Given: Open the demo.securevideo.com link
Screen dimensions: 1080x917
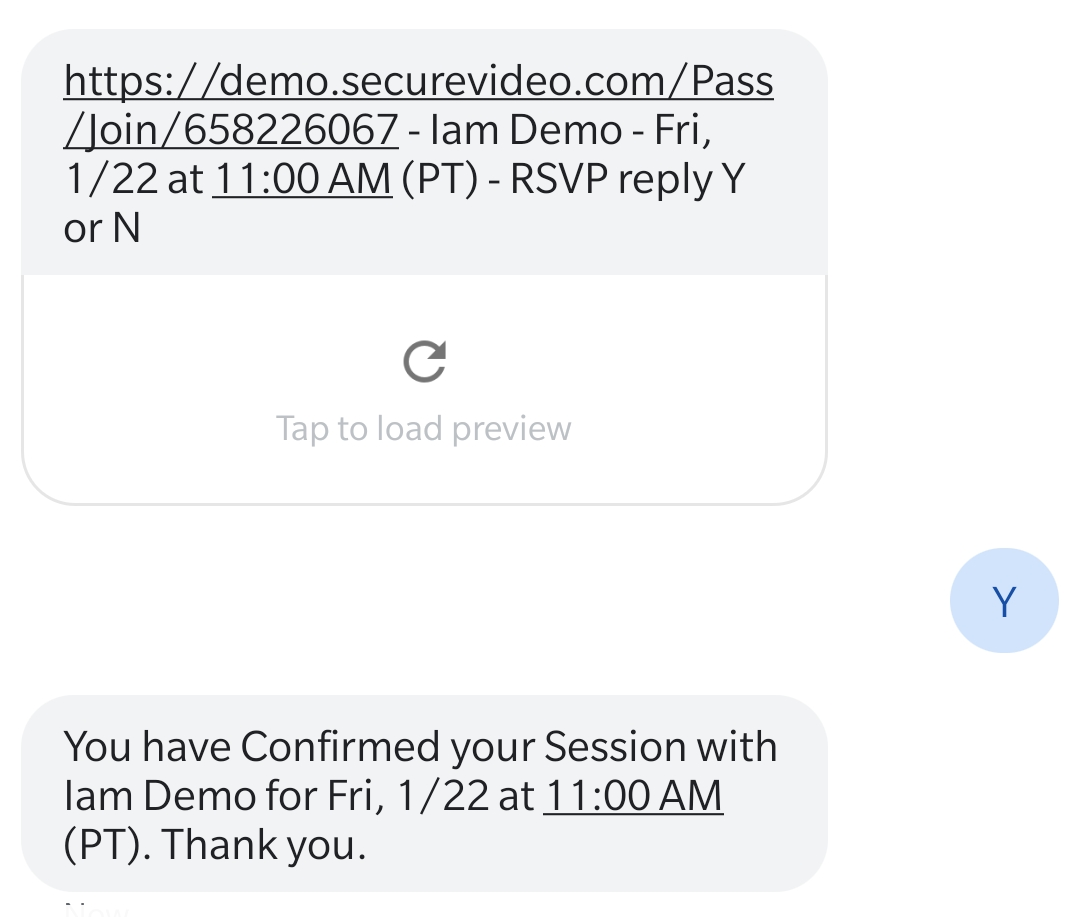Looking at the screenshot, I should pyautogui.click(x=418, y=81).
